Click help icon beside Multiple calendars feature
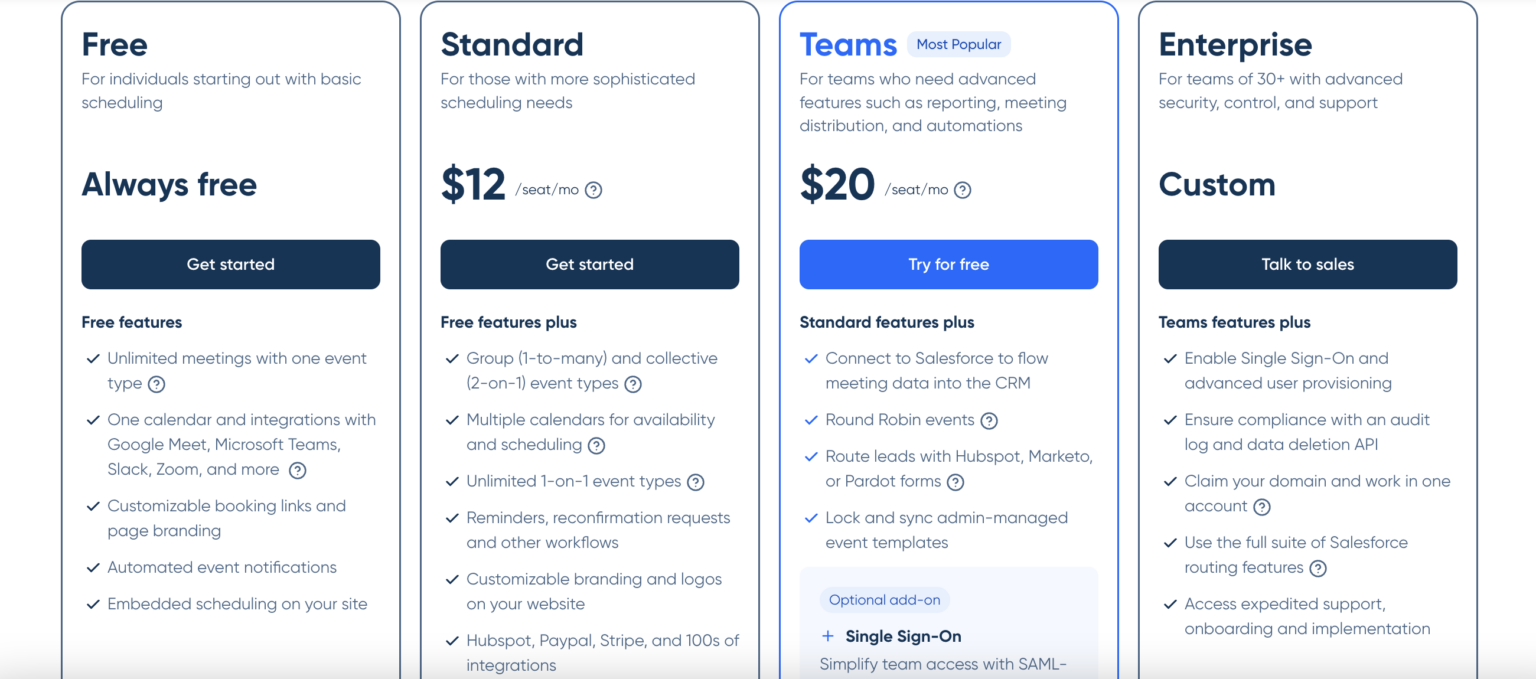 [596, 445]
